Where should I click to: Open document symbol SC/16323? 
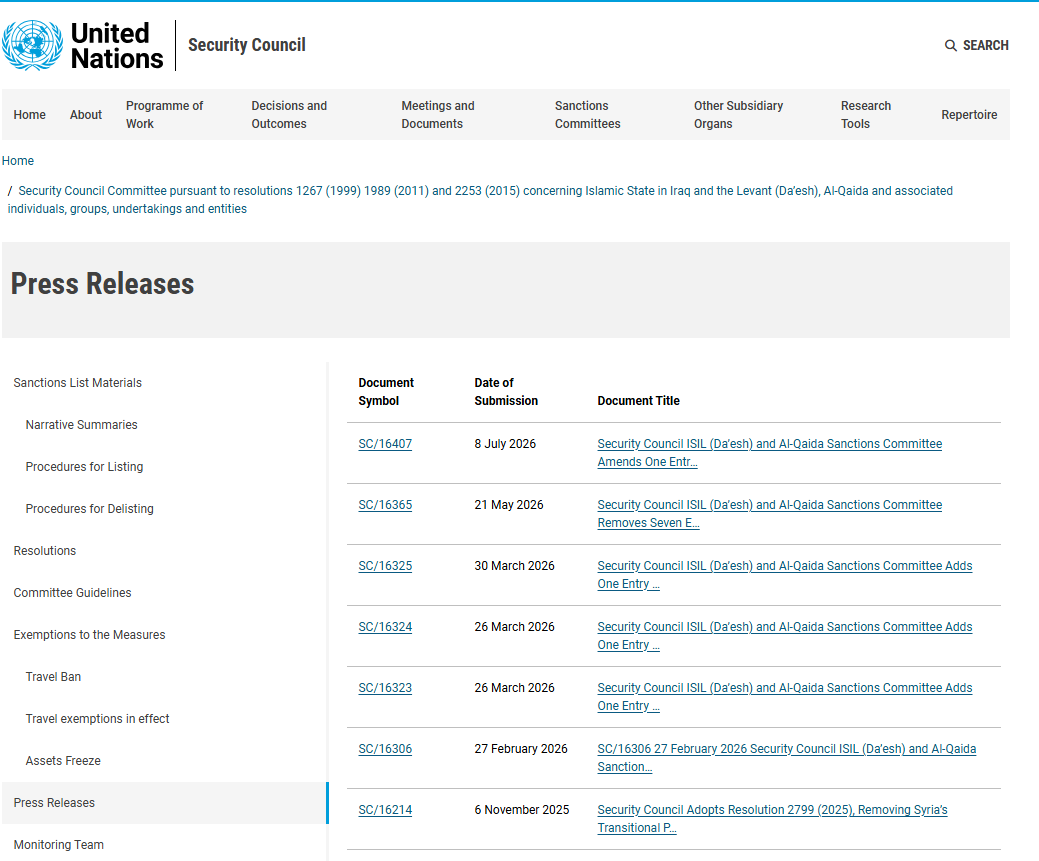coord(385,688)
